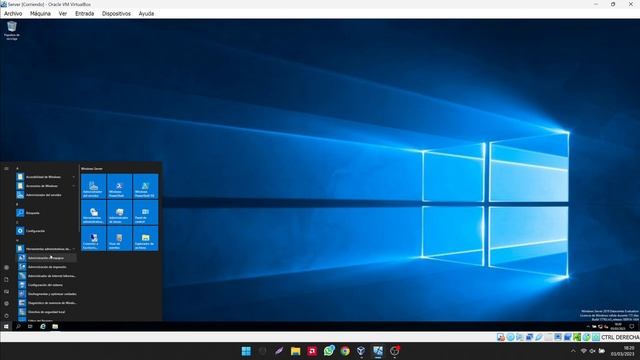This screenshot has width=640, height=360.
Task: Open Configuración del sistema
Action: (46, 285)
